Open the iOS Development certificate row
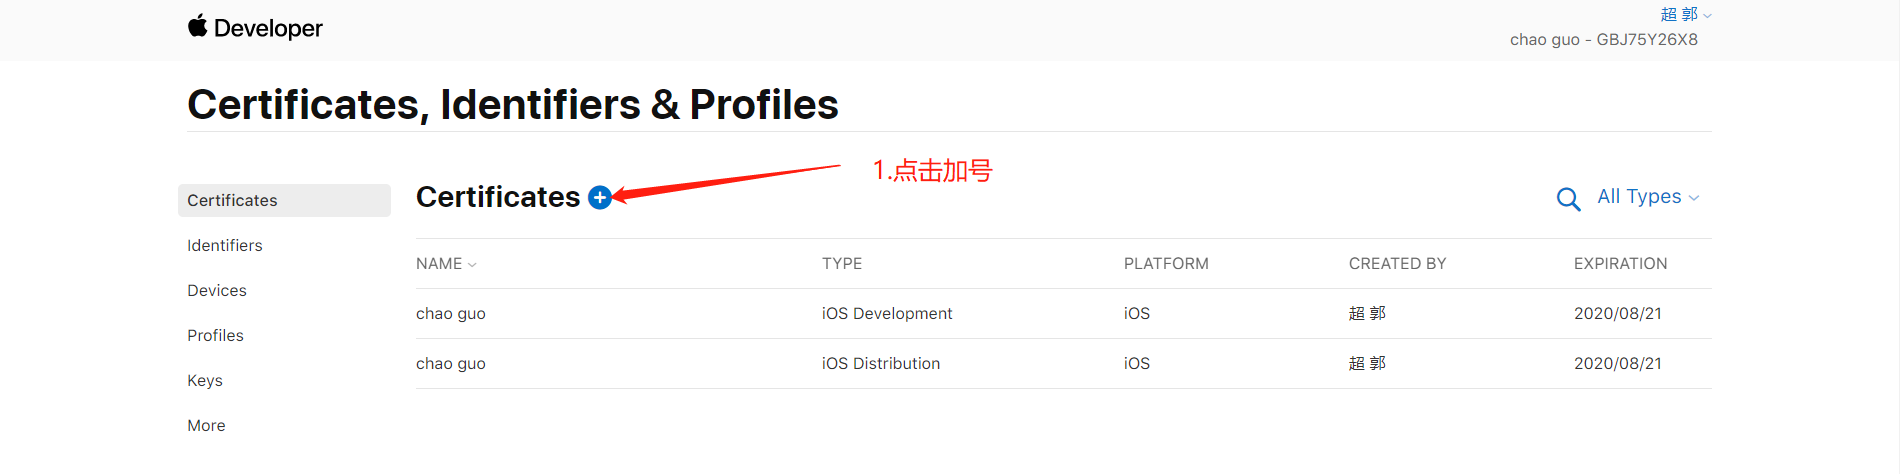The width and height of the screenshot is (1900, 474). pyautogui.click(x=1064, y=314)
